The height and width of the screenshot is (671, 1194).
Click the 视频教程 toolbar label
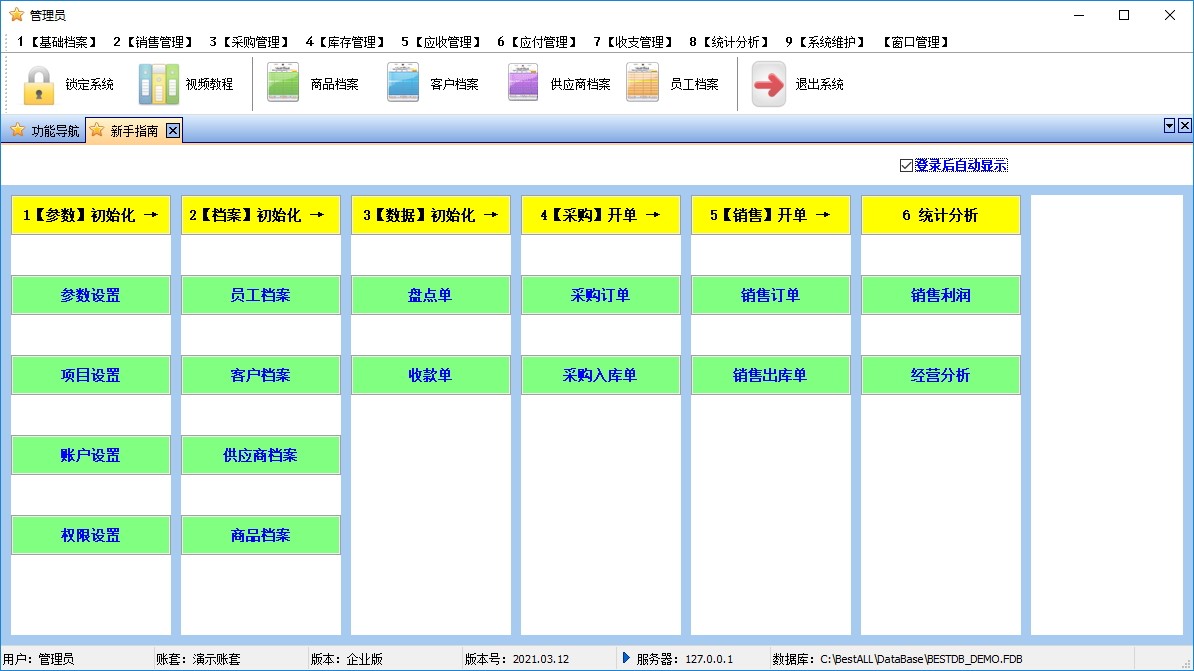[209, 84]
